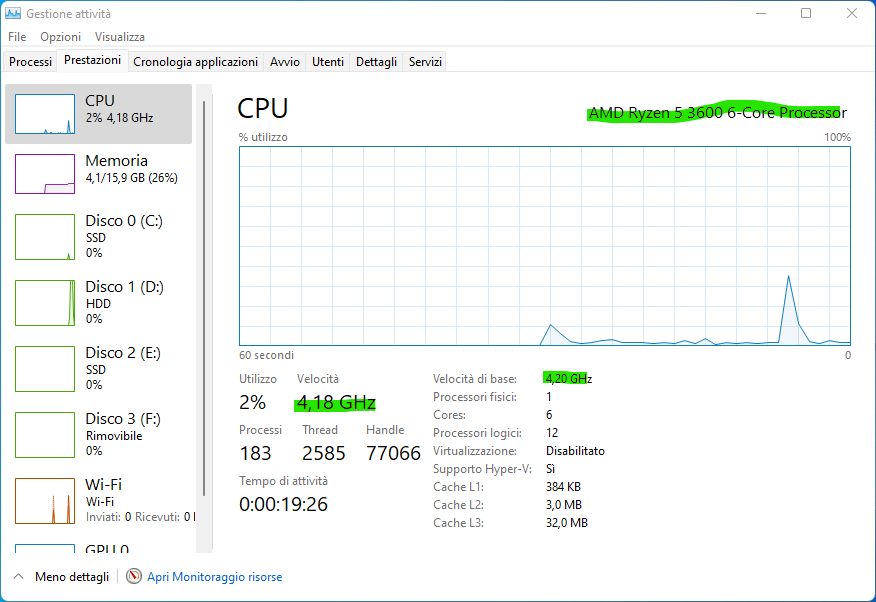Viewport: 876px width, 602px height.
Task: Switch to the Processi tab
Action: coord(30,62)
